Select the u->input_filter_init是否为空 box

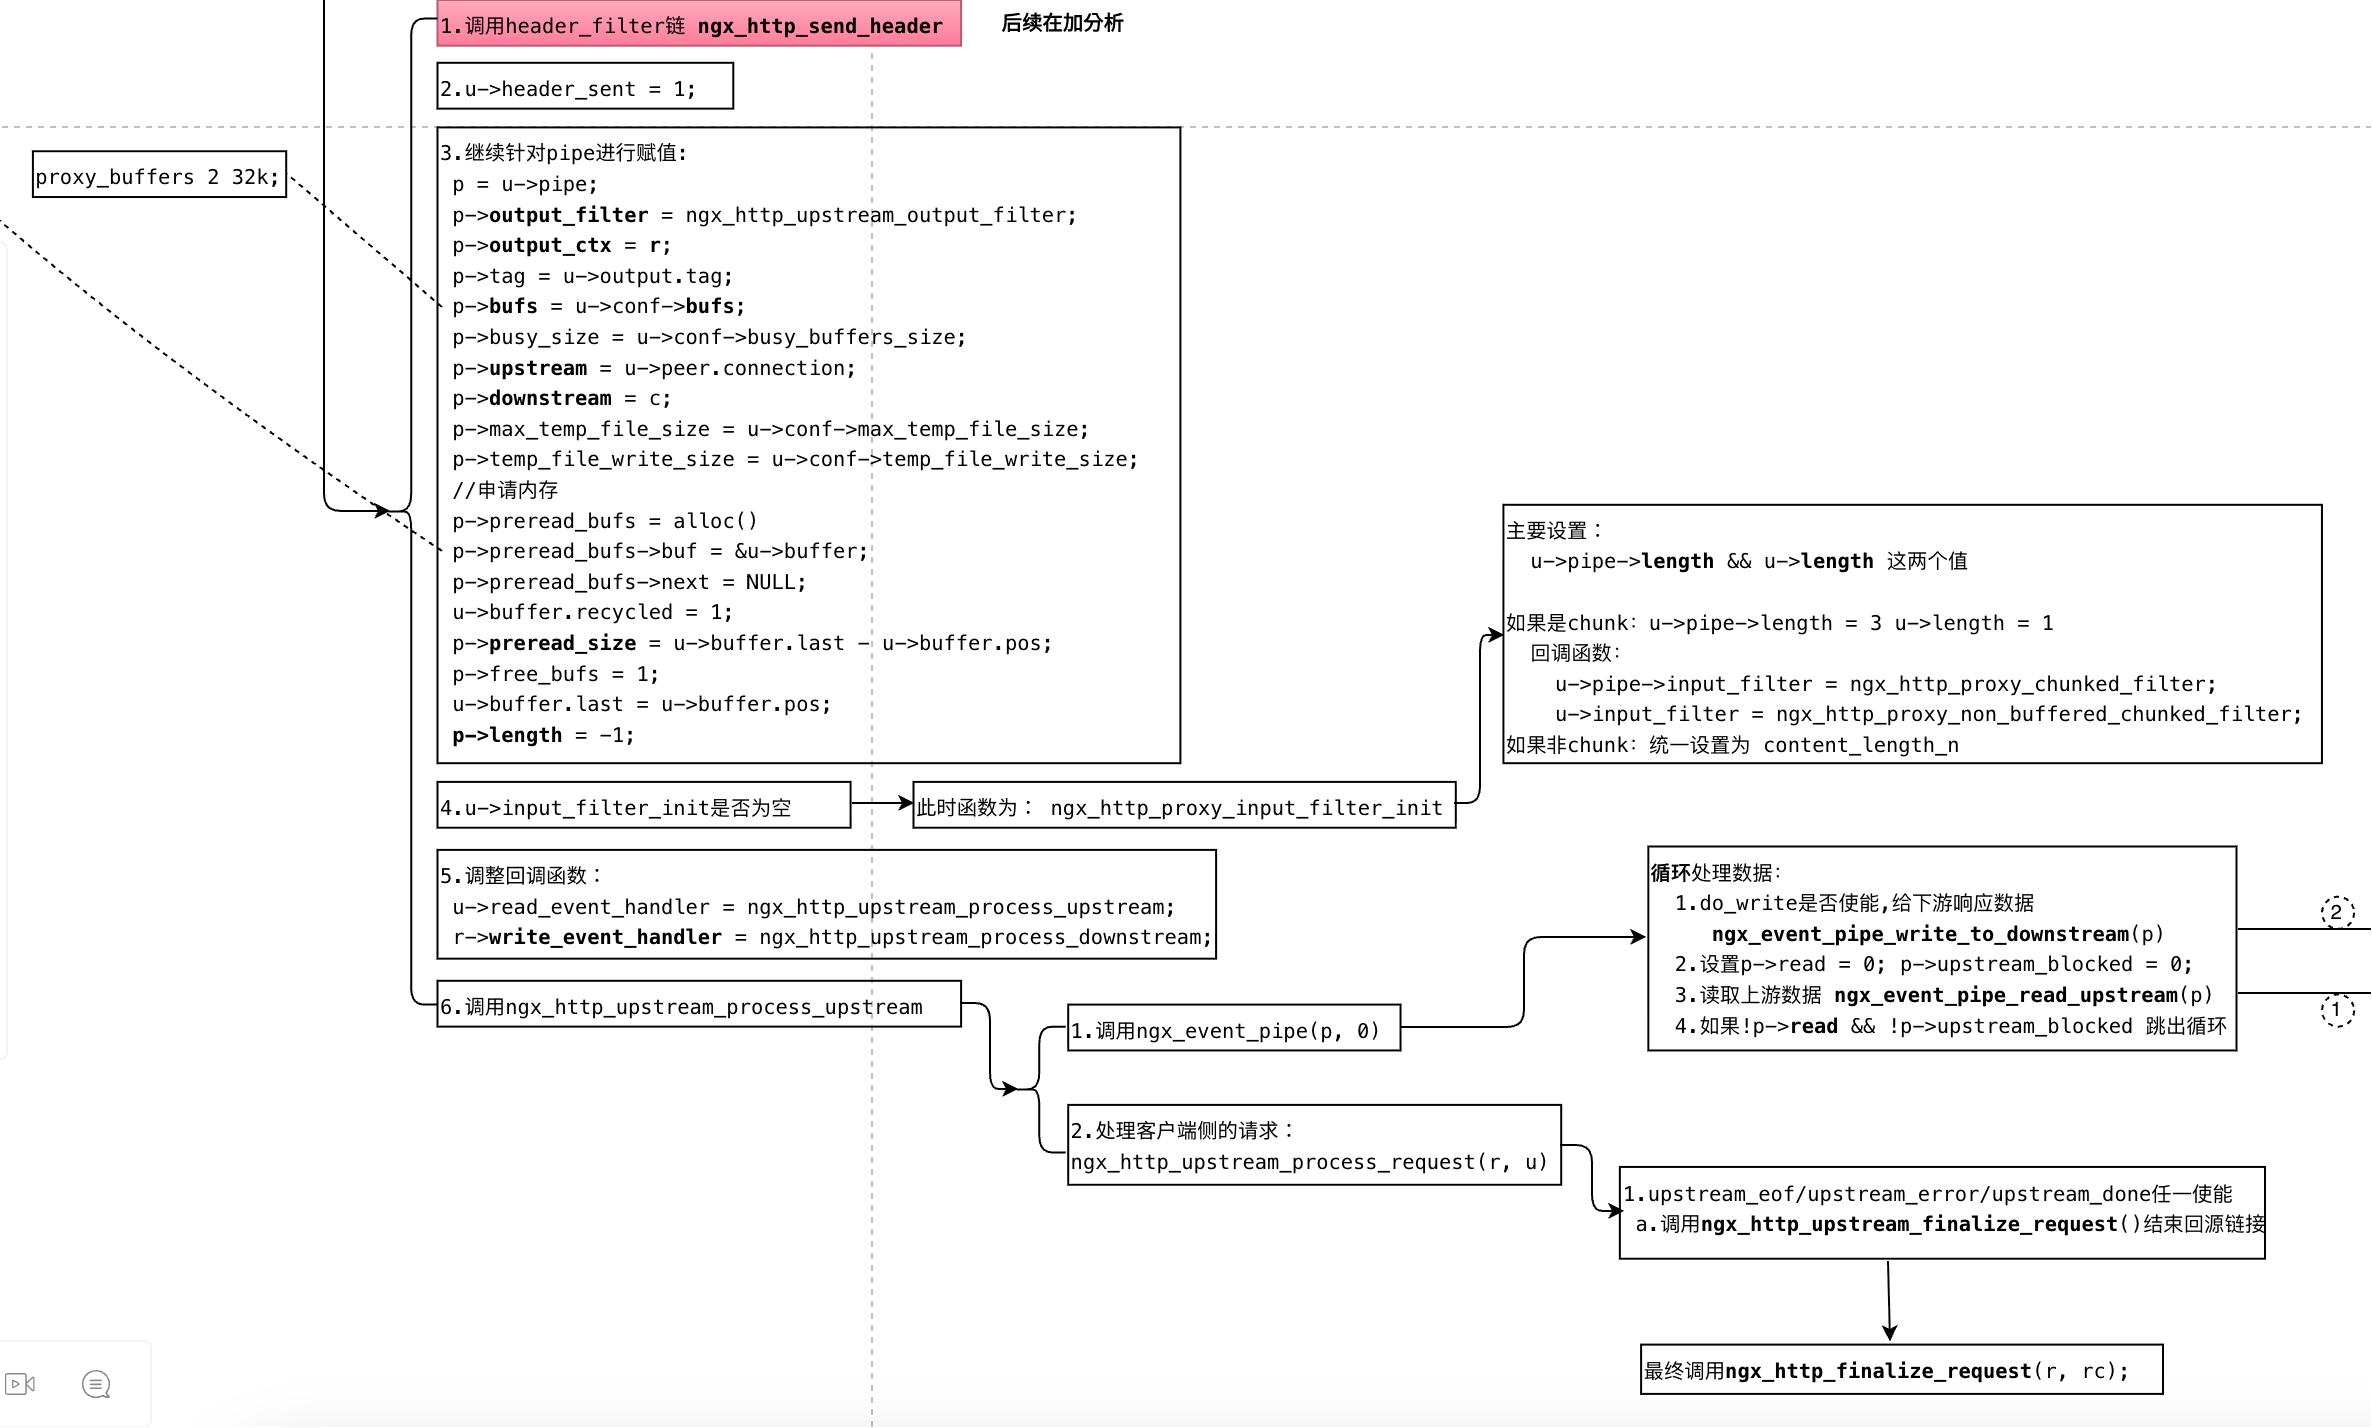tap(643, 806)
